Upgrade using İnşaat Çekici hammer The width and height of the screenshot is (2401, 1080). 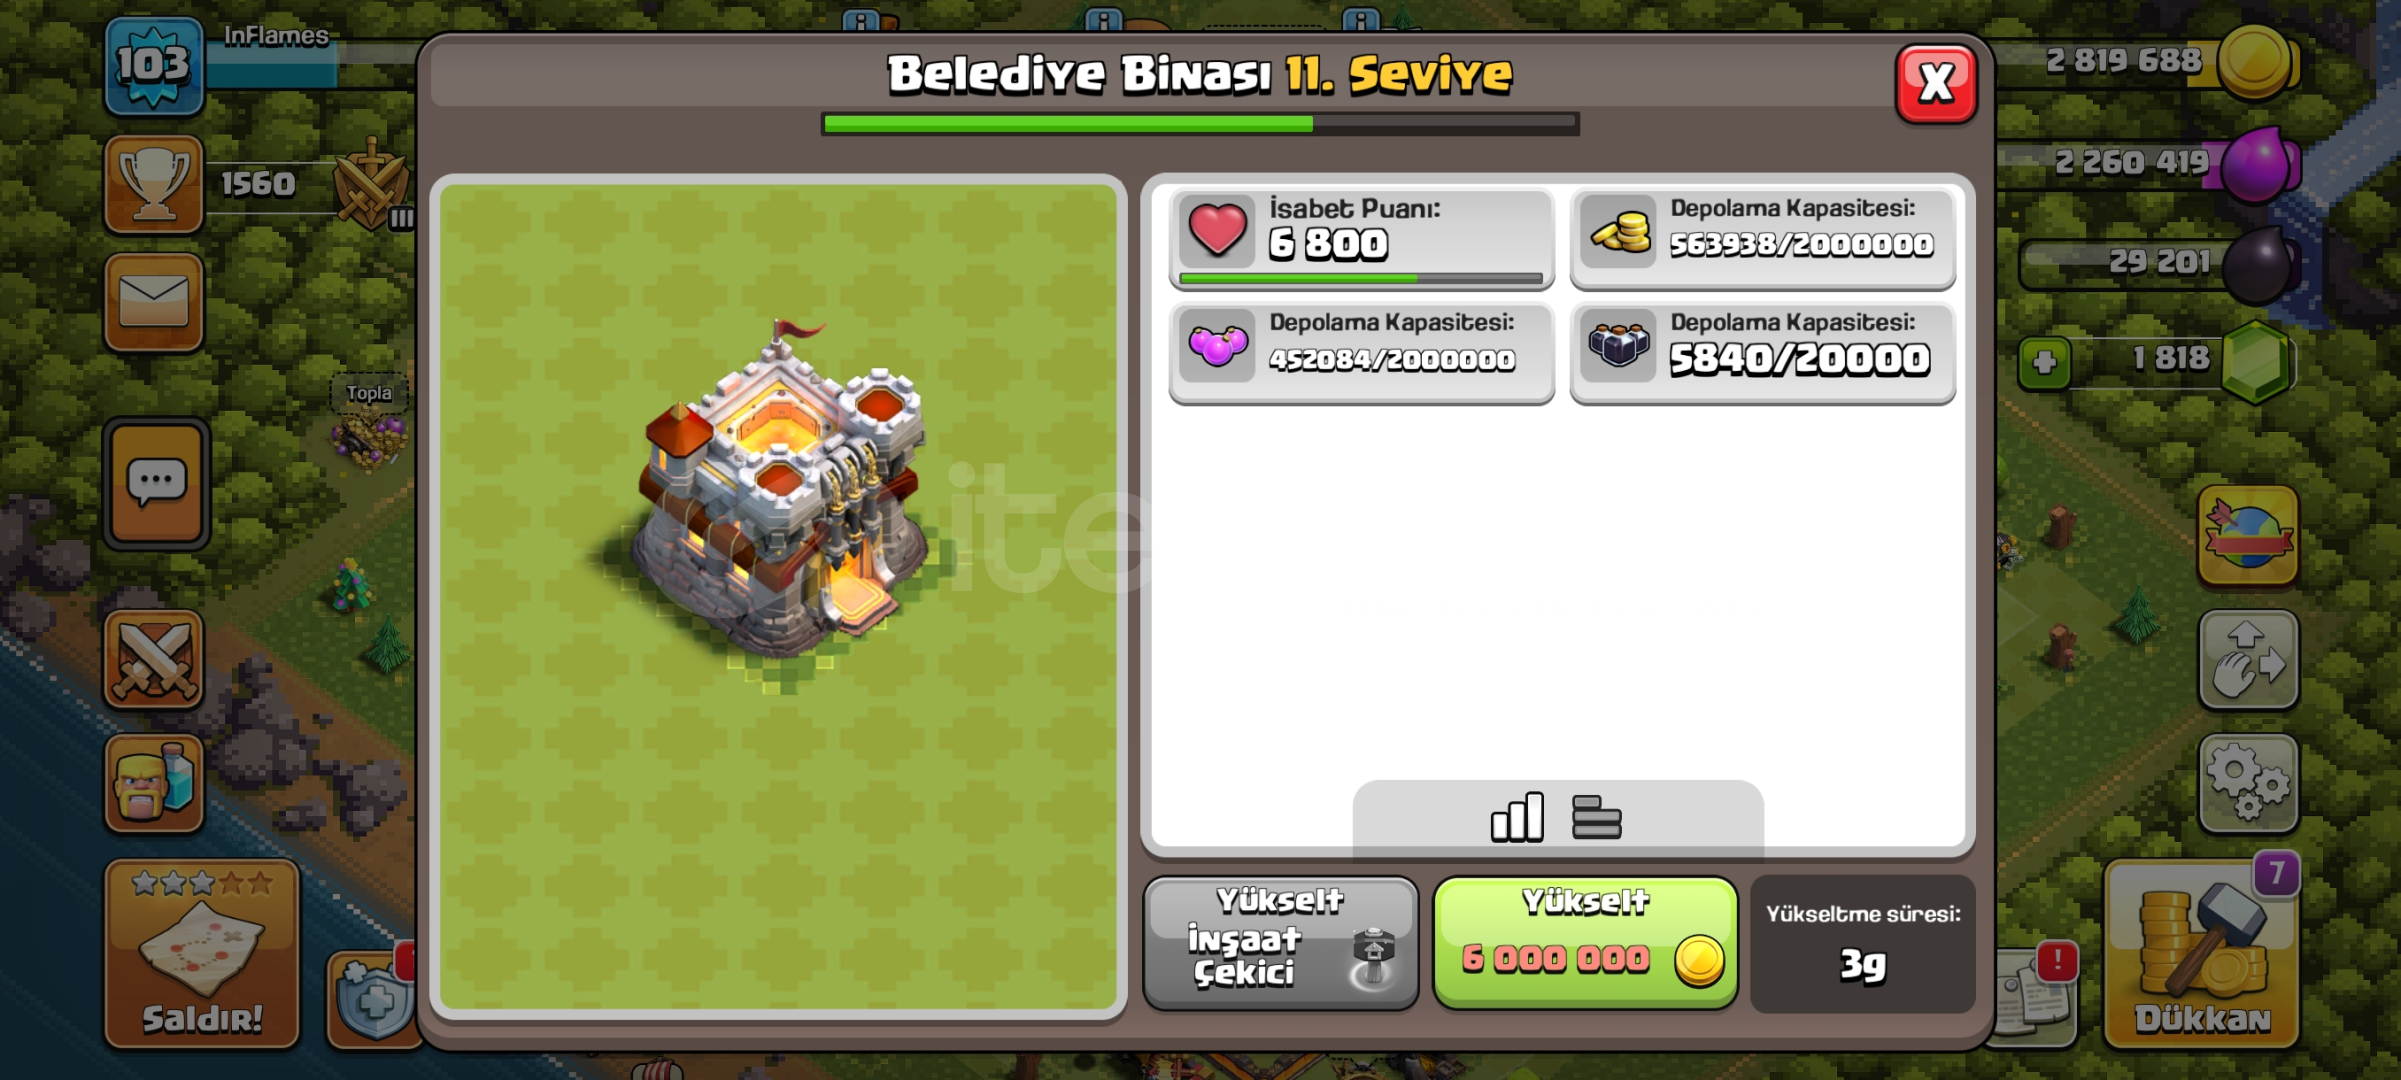tap(1281, 943)
